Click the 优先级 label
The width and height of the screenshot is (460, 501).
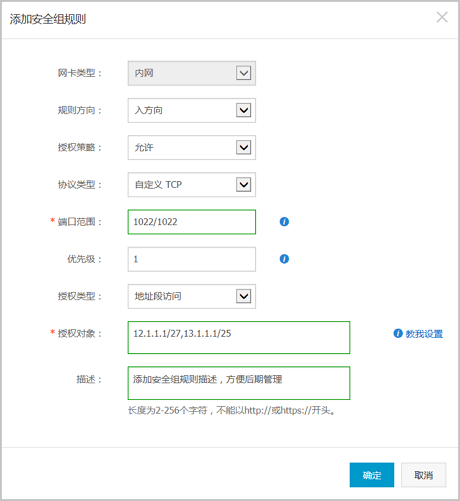84,259
